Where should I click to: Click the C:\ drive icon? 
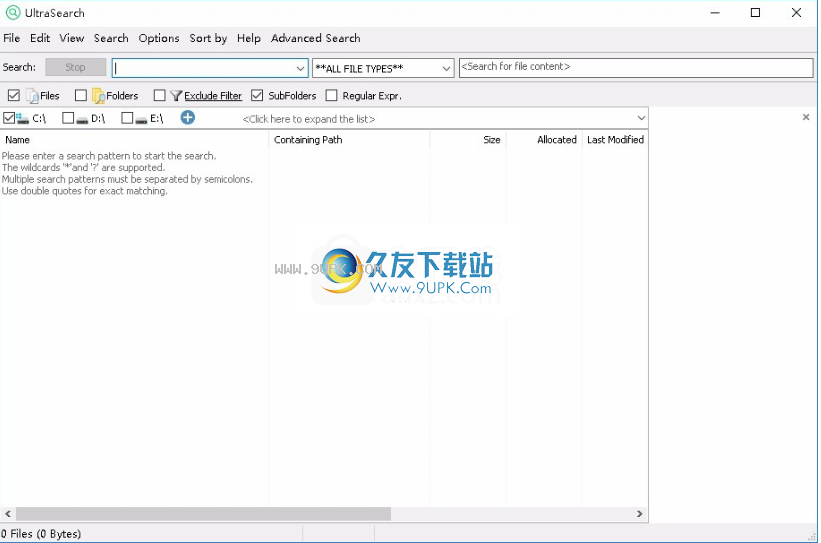23,119
